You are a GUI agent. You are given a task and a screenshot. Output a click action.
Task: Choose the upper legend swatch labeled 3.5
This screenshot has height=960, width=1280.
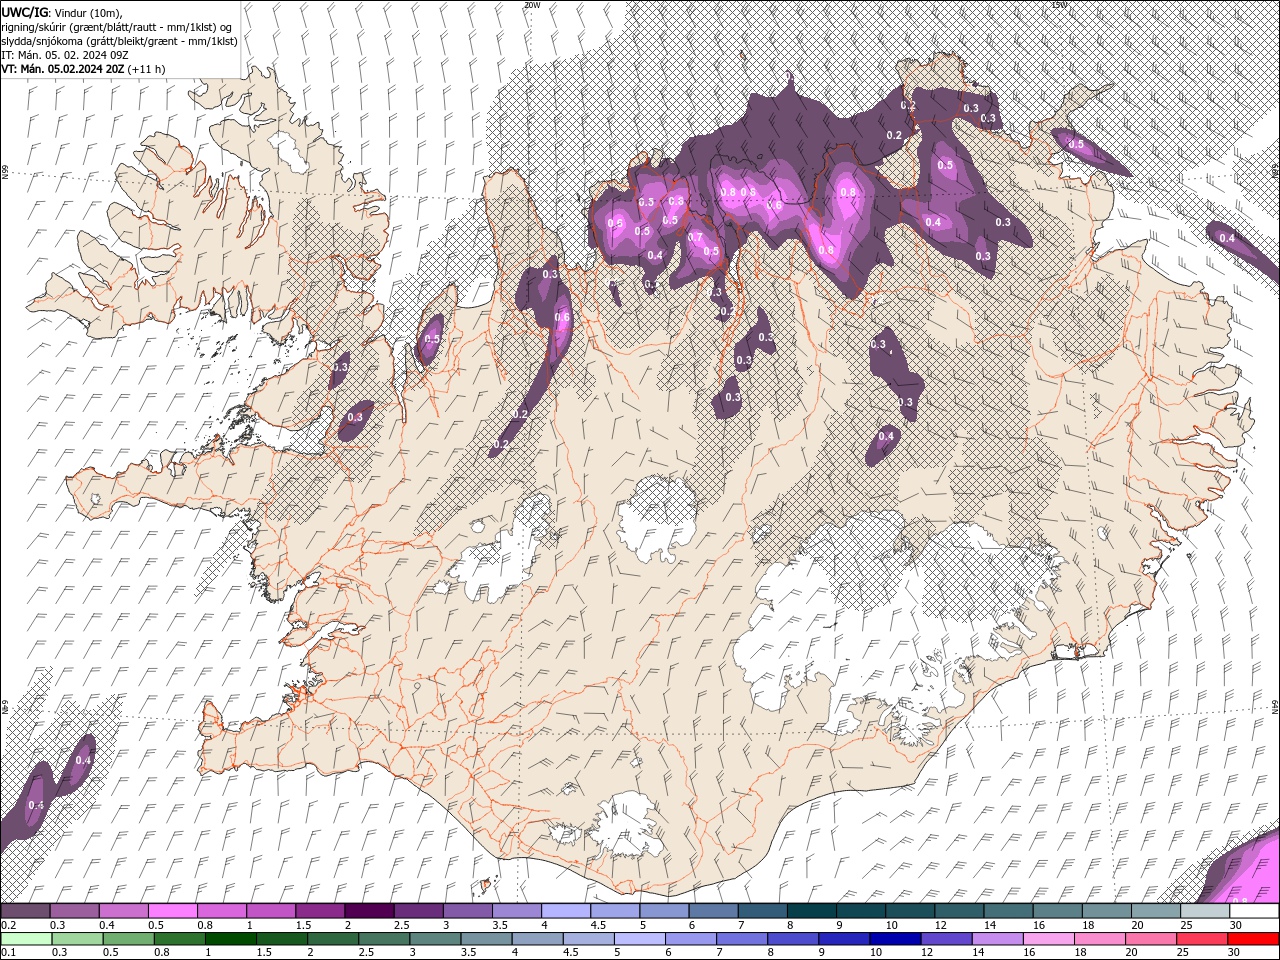coord(516,911)
